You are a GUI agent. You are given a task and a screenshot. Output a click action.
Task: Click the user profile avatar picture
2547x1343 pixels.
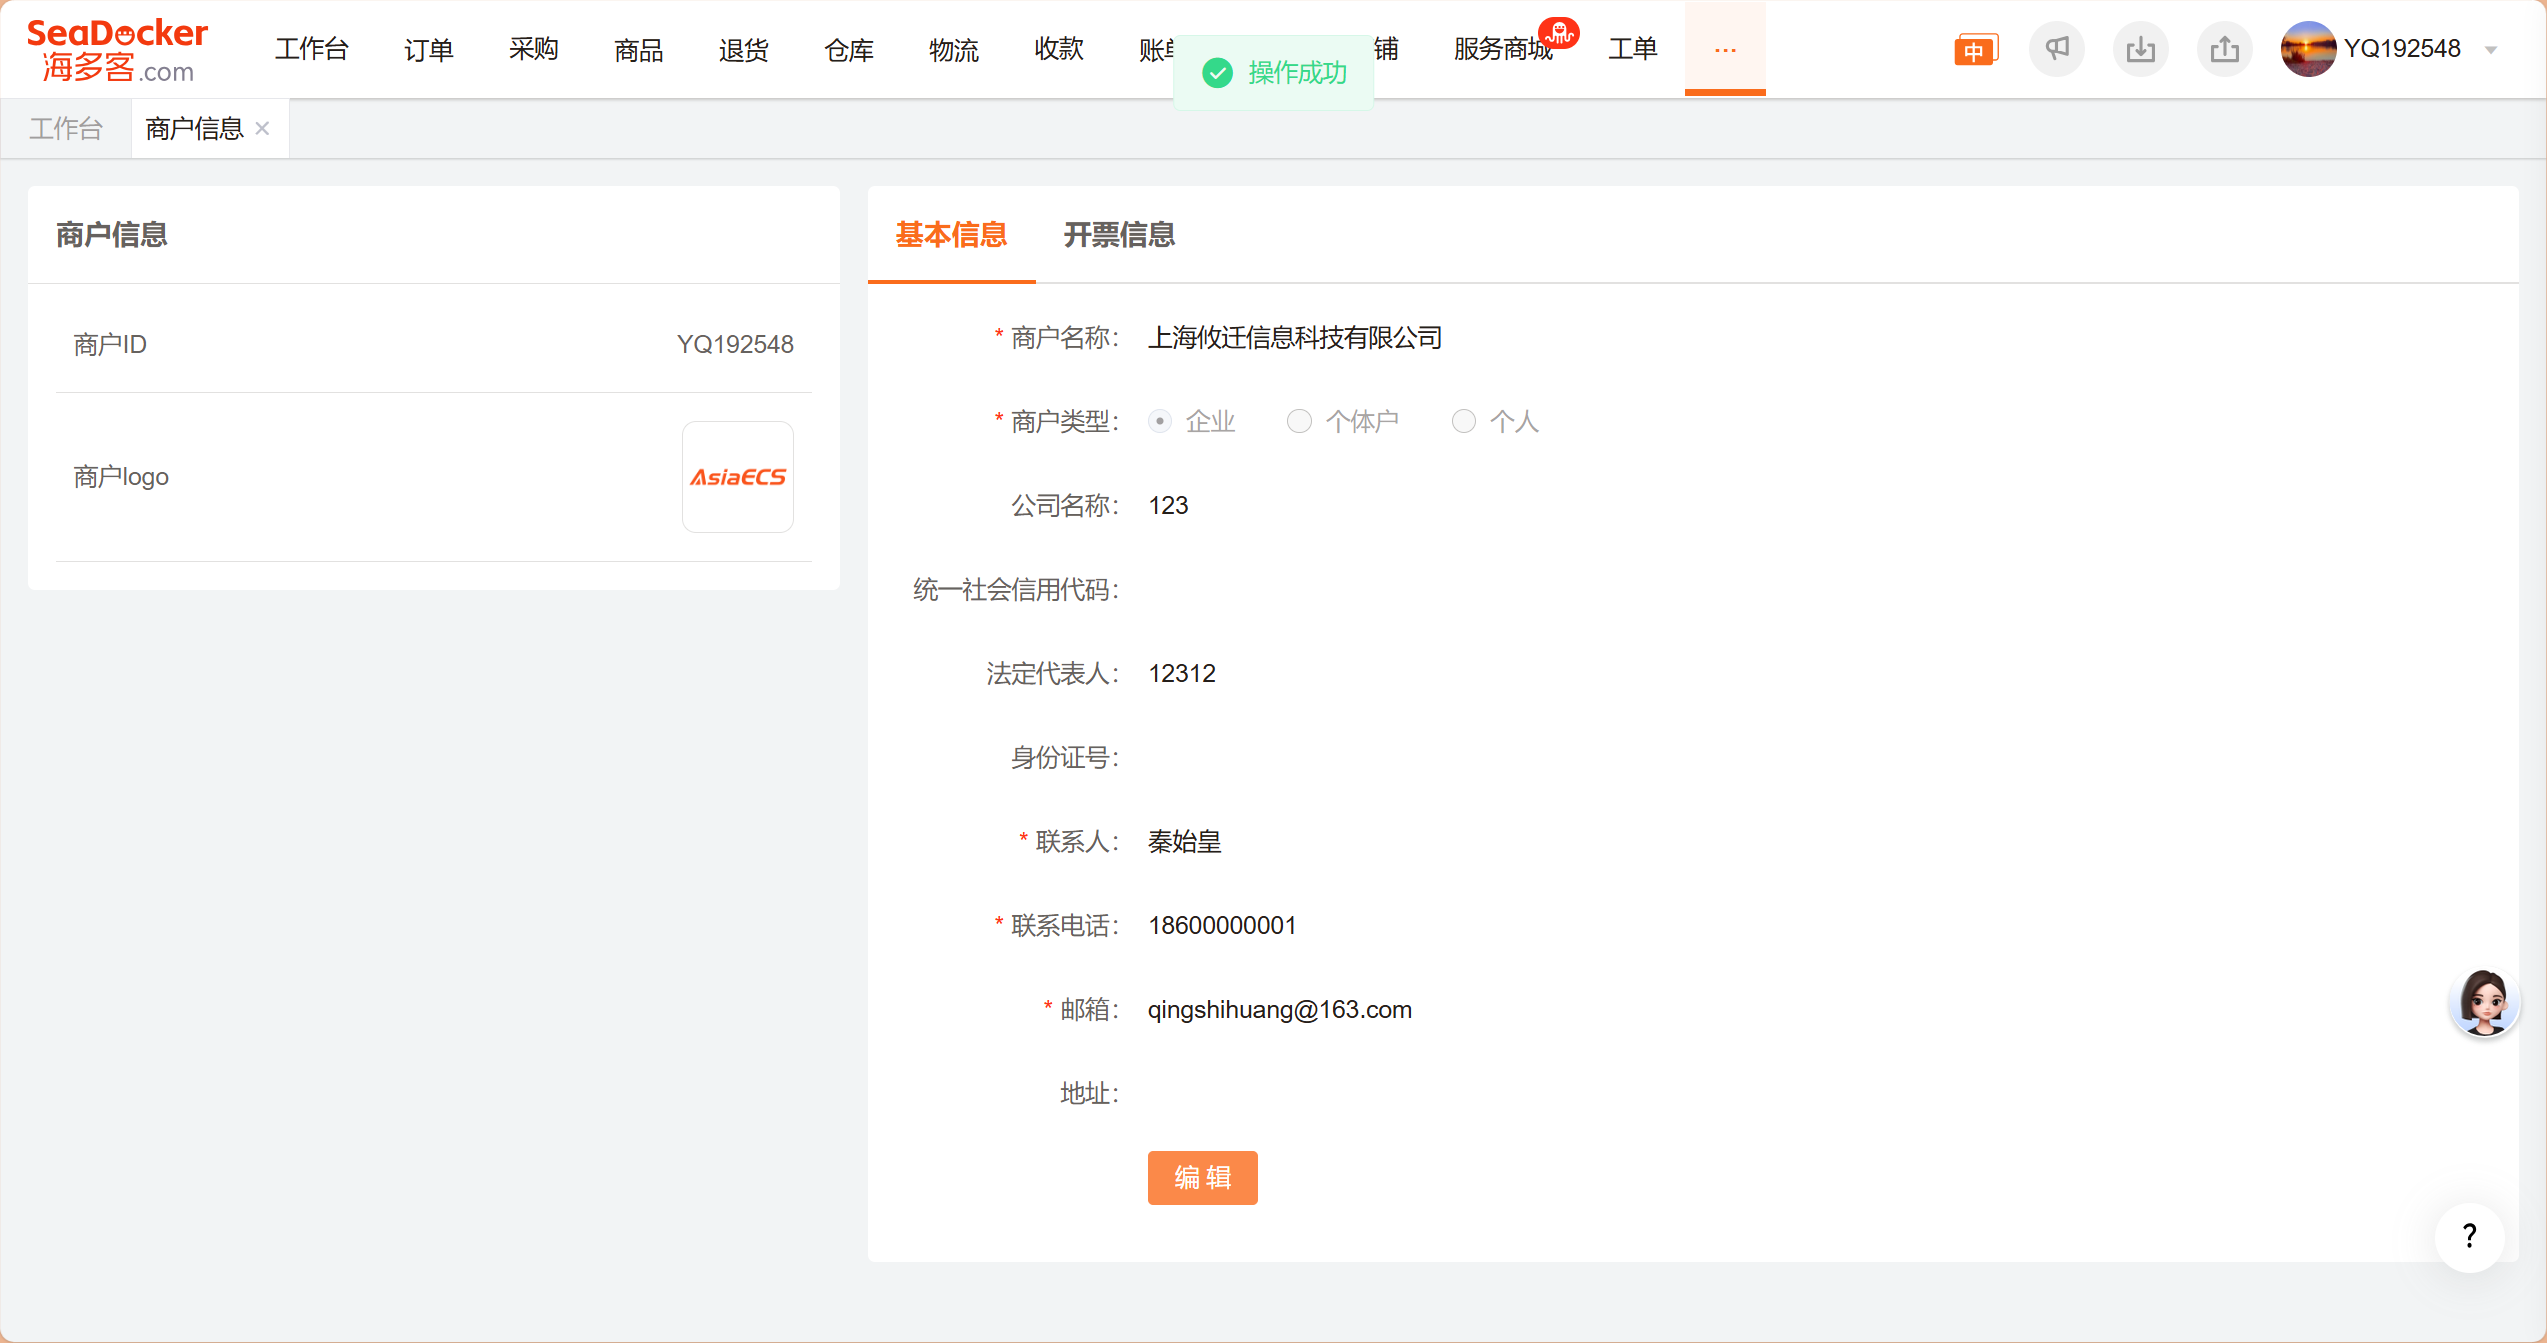pos(2308,49)
